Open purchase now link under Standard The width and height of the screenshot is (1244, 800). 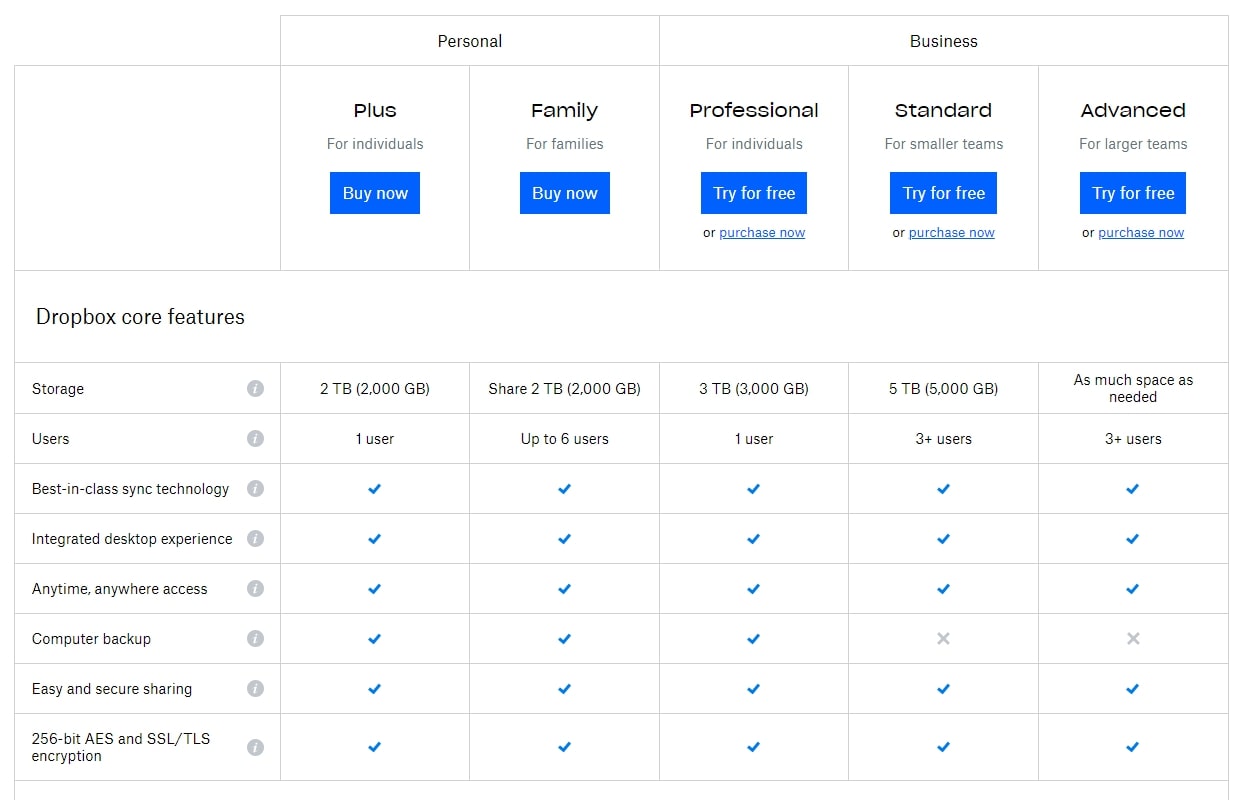[x=951, y=233]
